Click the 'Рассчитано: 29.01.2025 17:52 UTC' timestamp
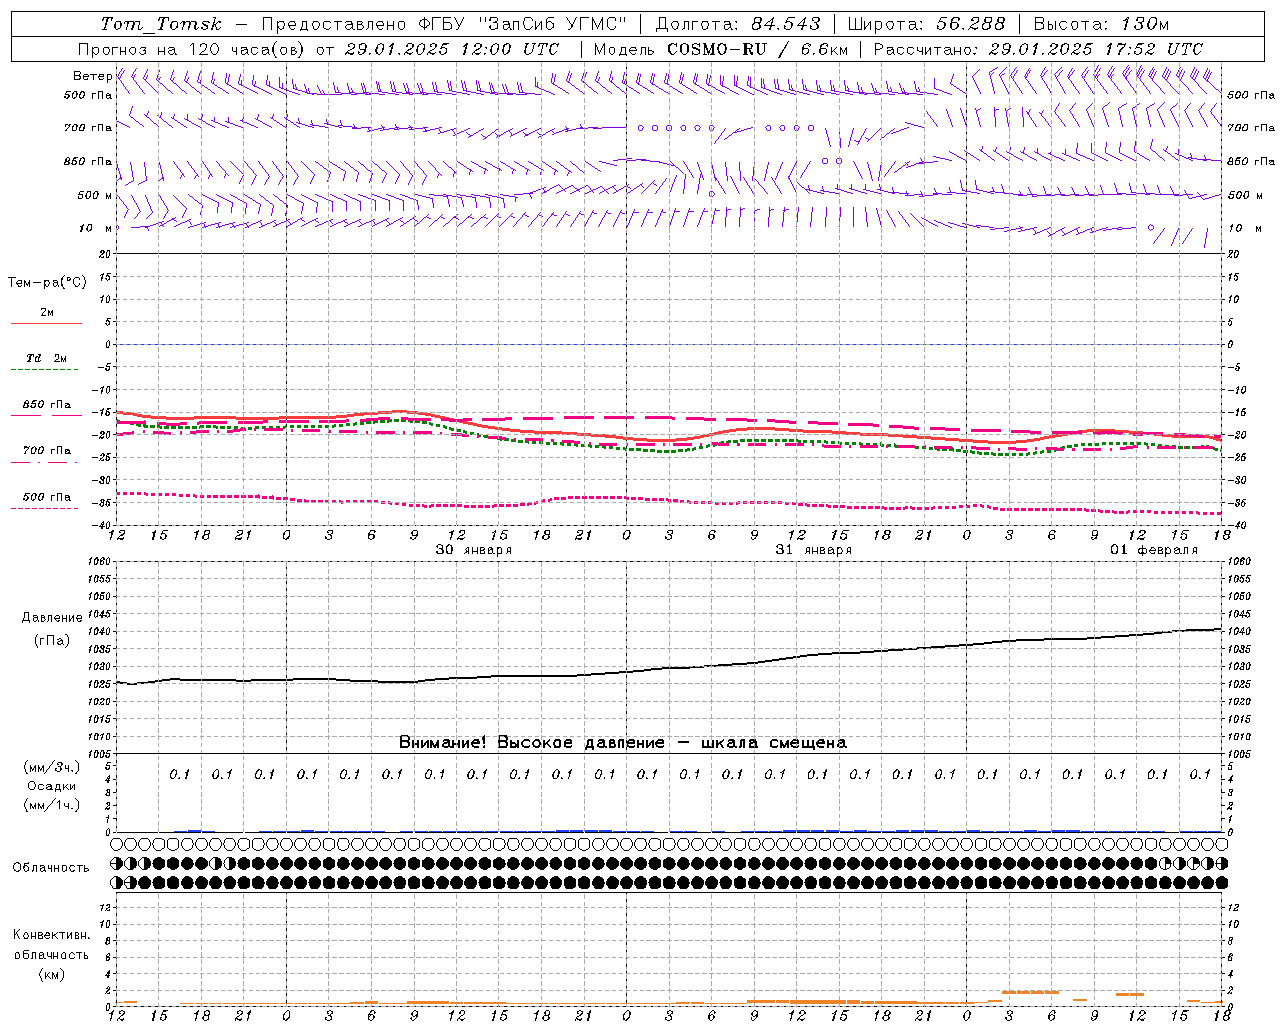Screen dimensions: 1280x1024 tap(1038, 49)
